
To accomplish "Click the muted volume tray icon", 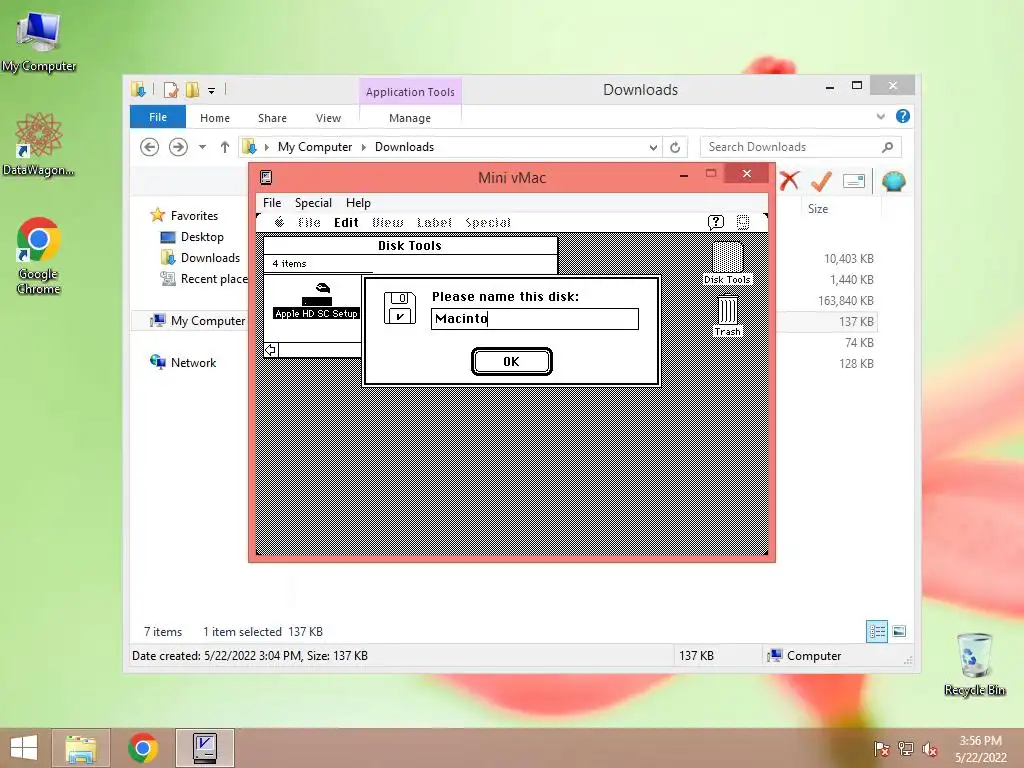I will pyautogui.click(x=929, y=748).
